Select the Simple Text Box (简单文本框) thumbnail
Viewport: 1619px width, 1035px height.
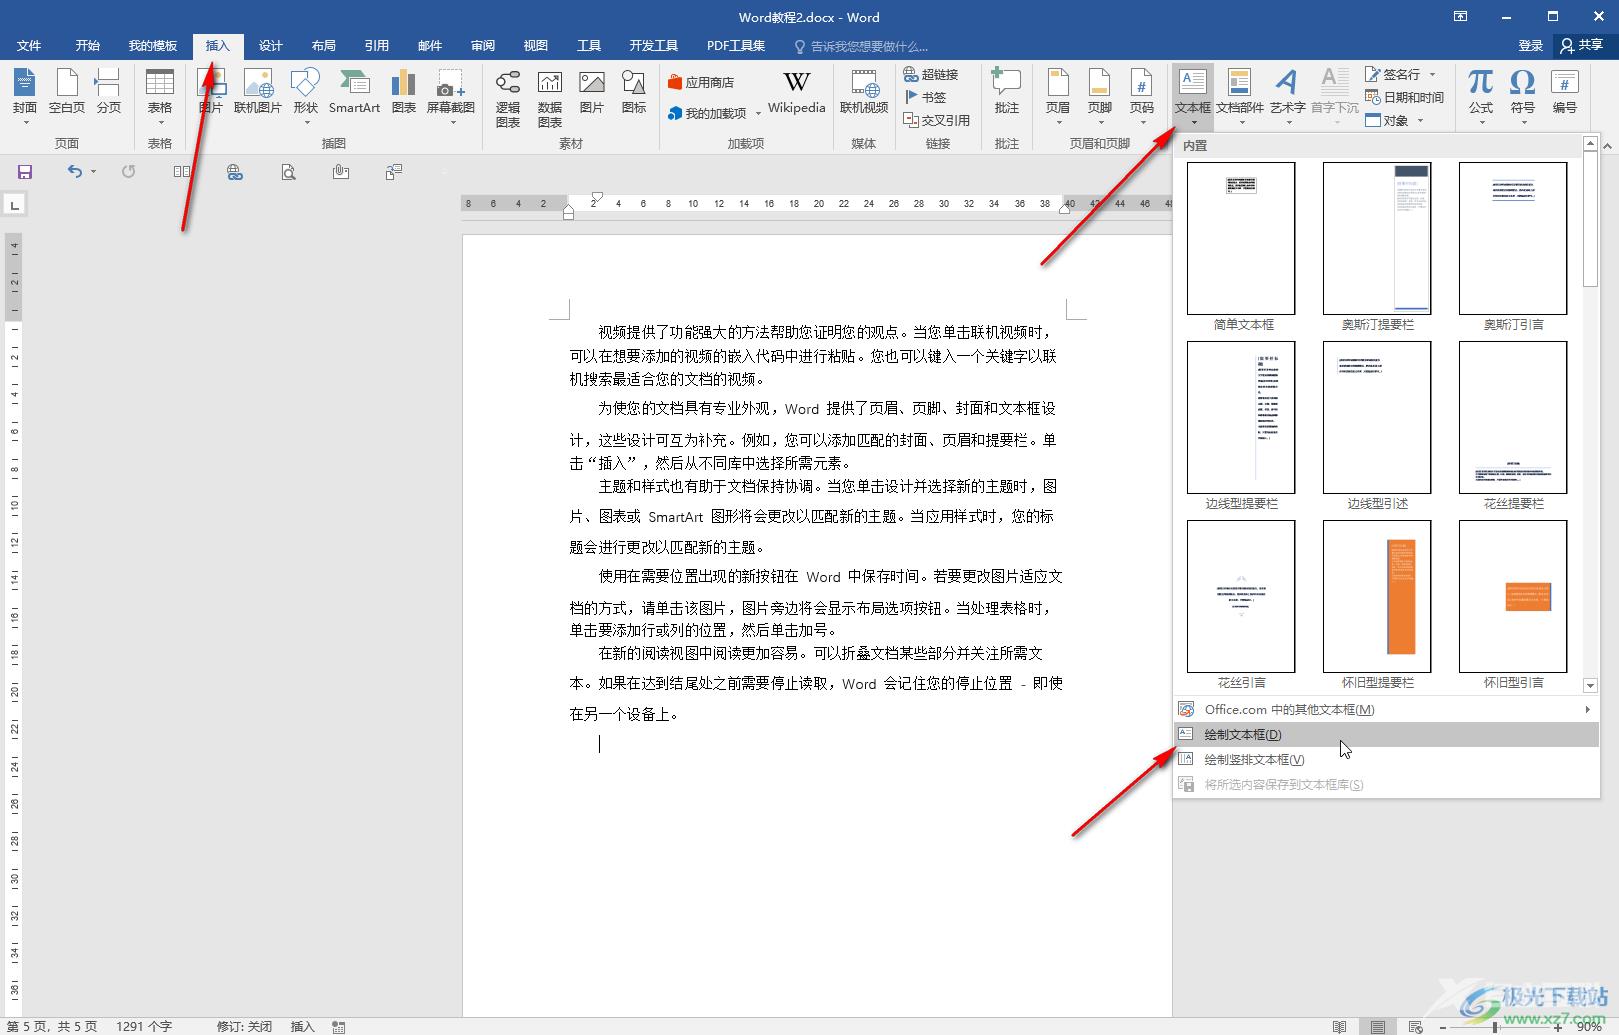click(x=1241, y=246)
